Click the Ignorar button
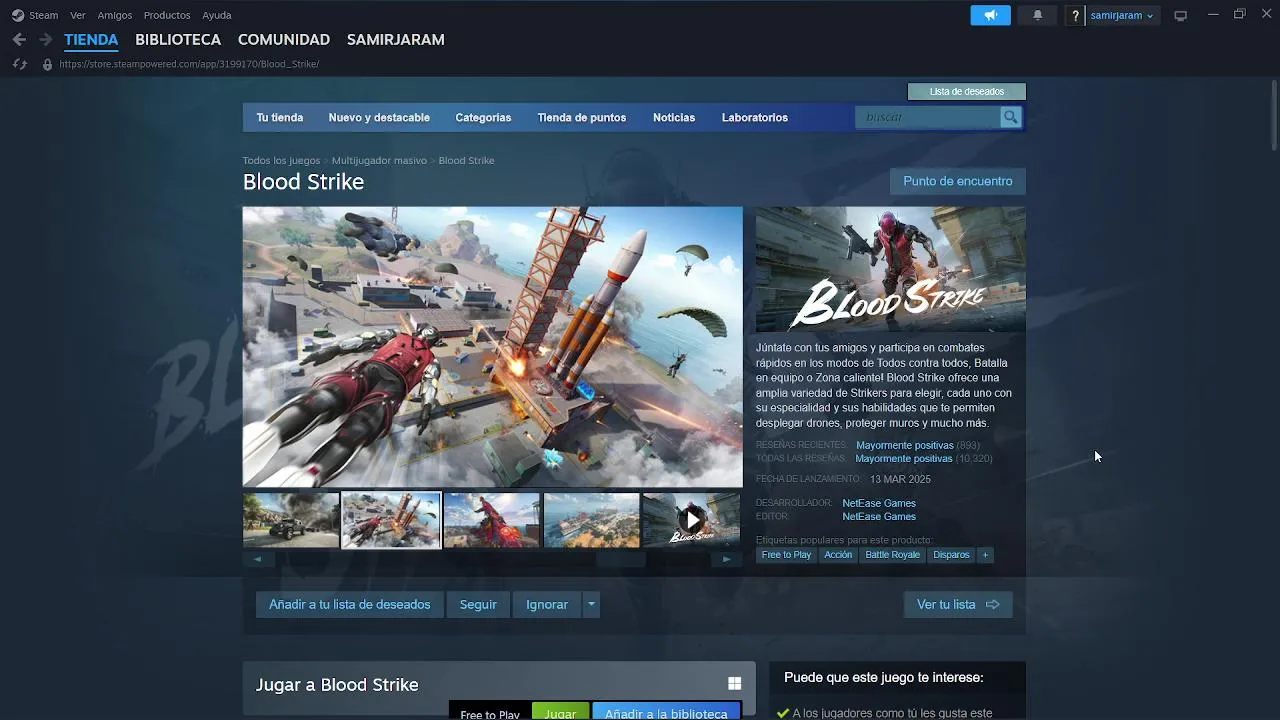 pyautogui.click(x=547, y=604)
